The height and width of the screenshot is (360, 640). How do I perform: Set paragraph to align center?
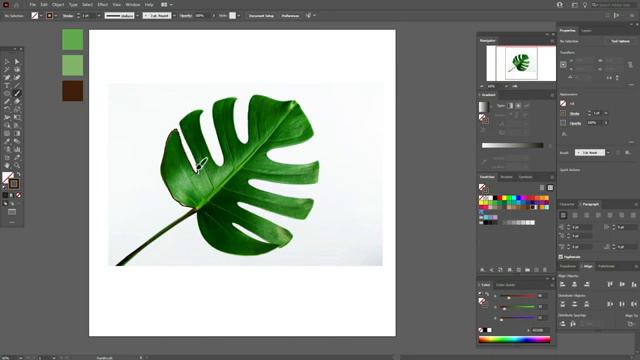[575, 215]
